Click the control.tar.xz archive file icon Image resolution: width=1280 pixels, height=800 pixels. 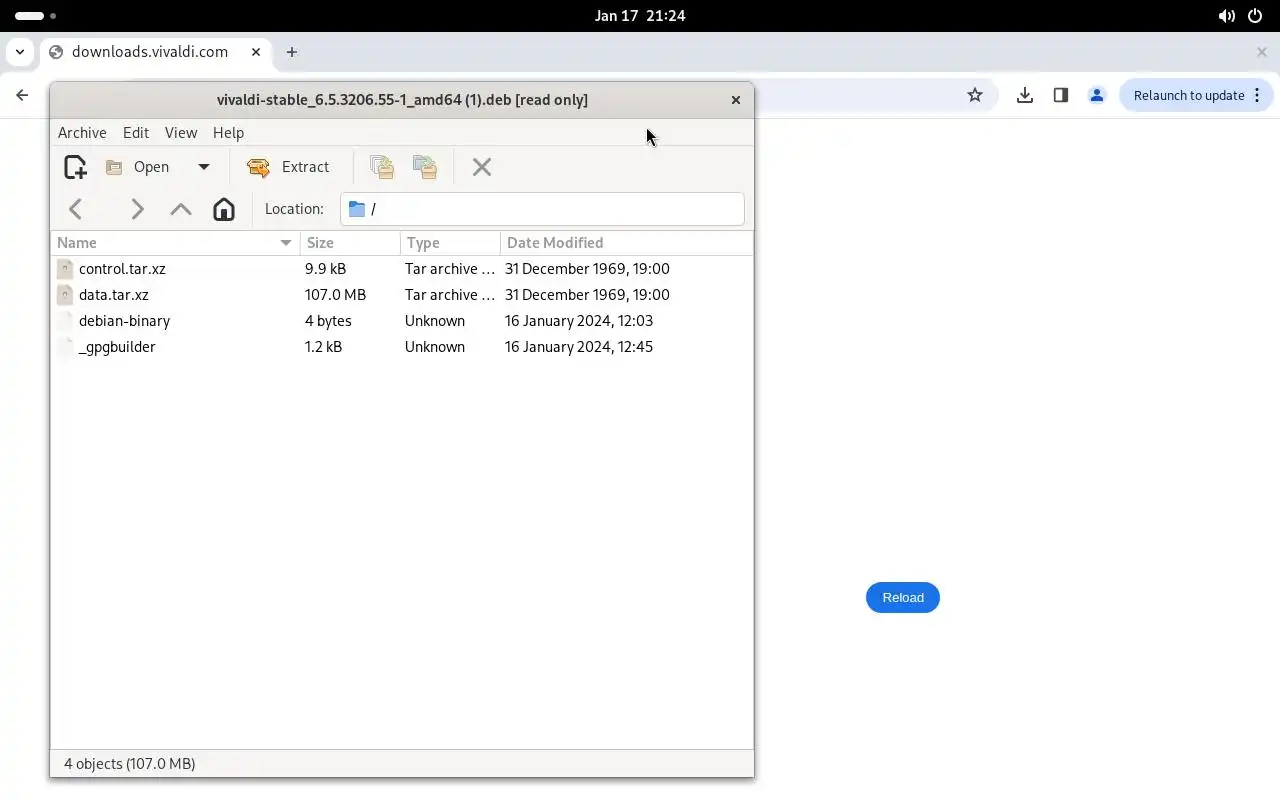click(65, 269)
